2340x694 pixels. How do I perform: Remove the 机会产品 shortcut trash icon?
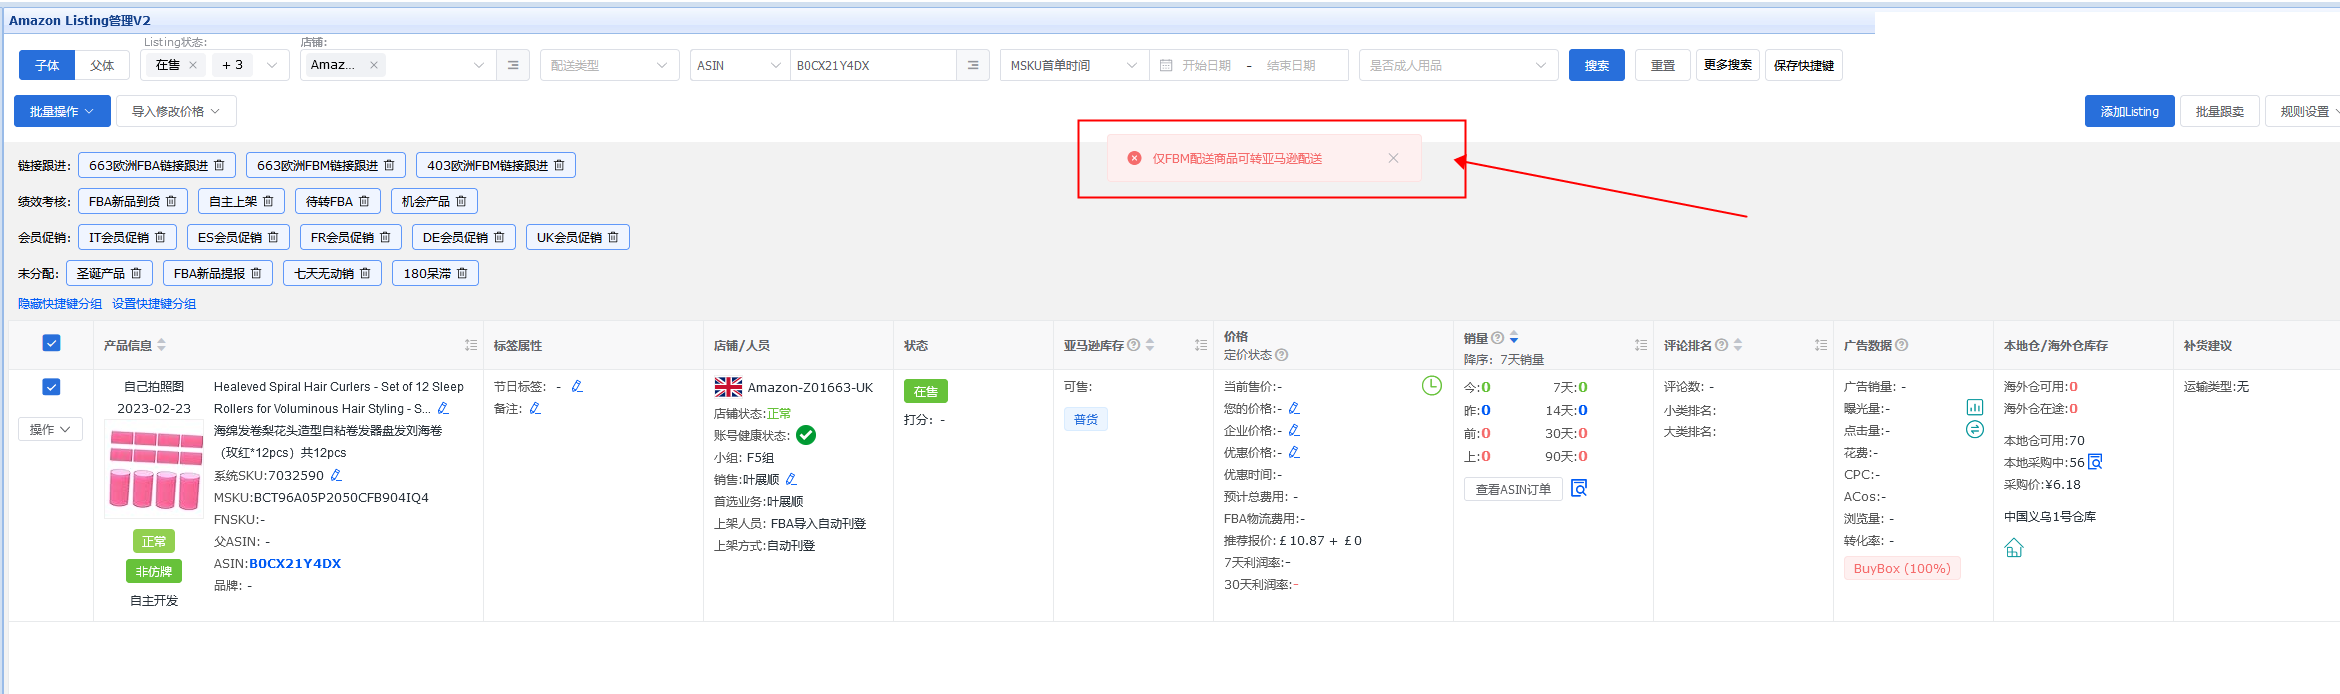tap(462, 201)
